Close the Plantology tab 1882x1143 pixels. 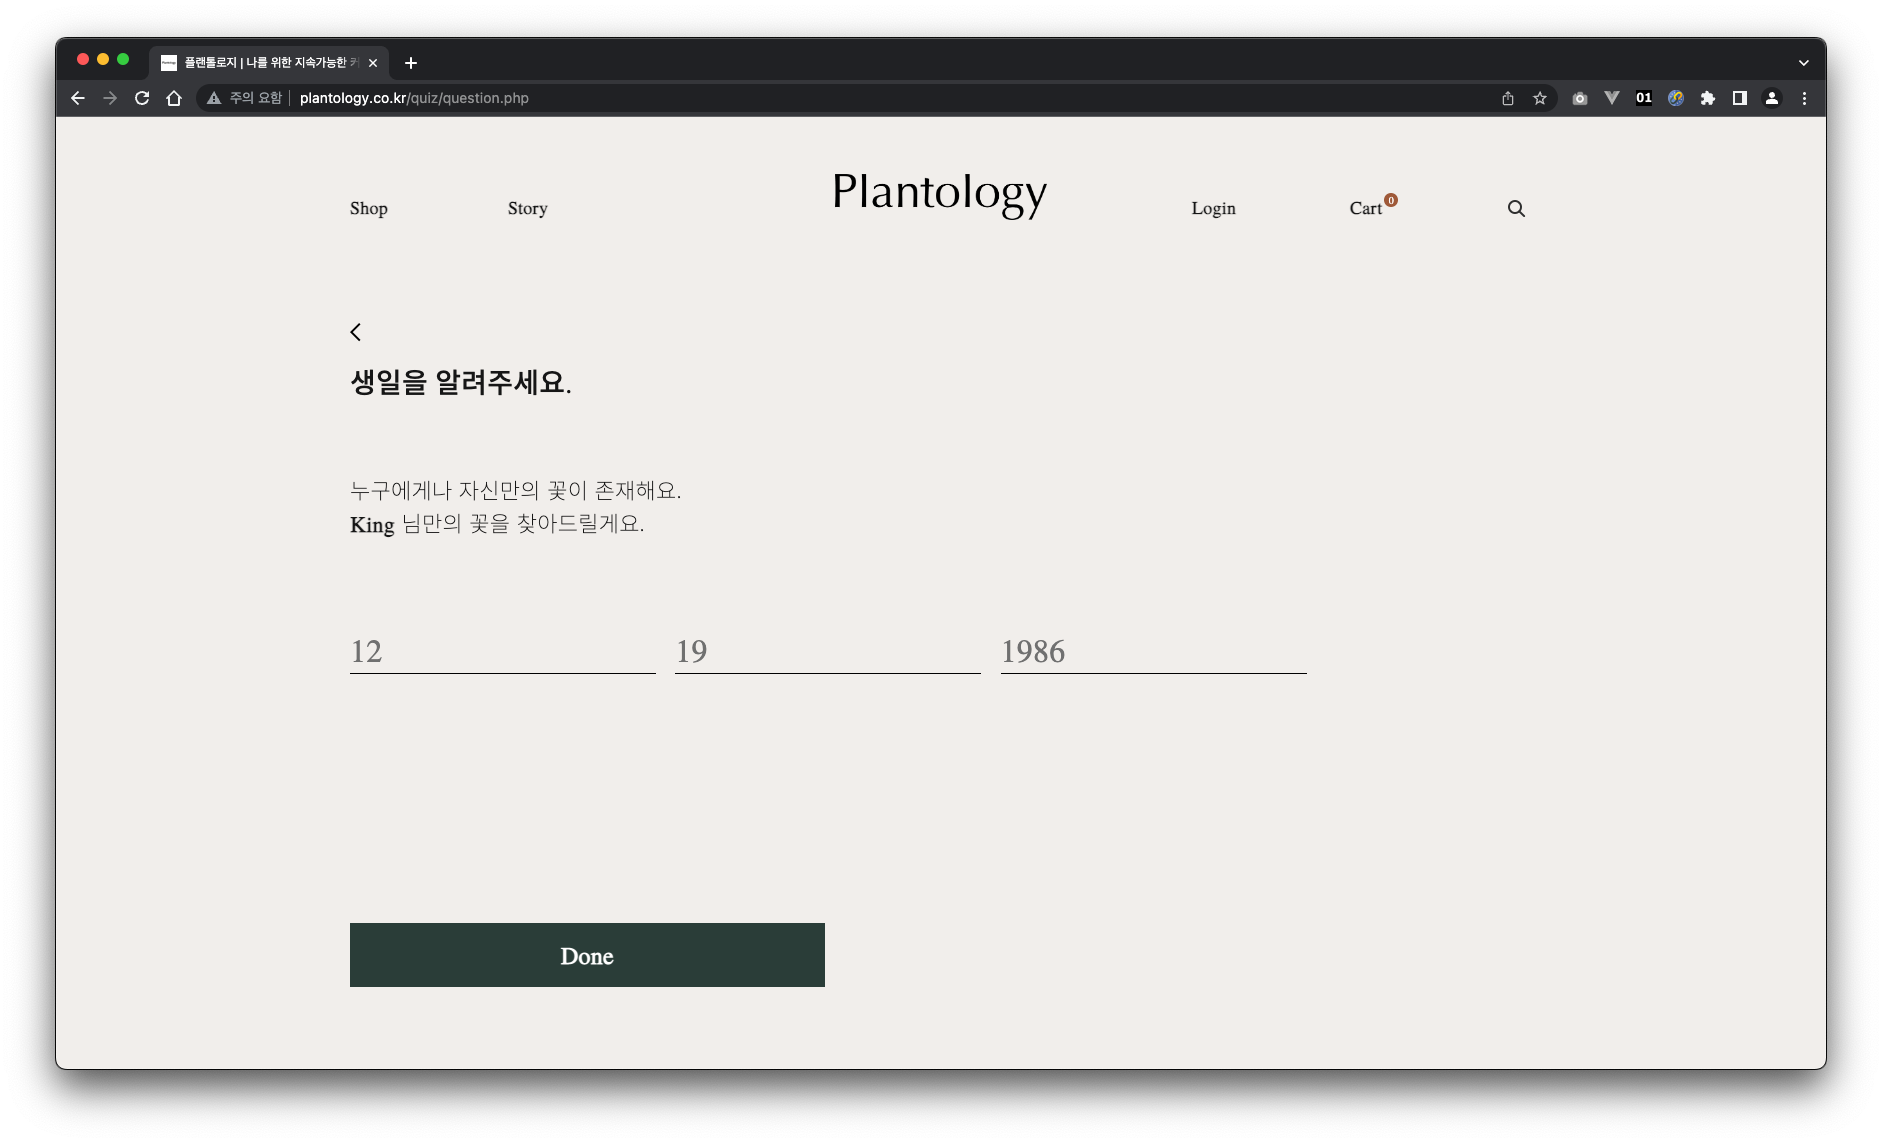[373, 63]
